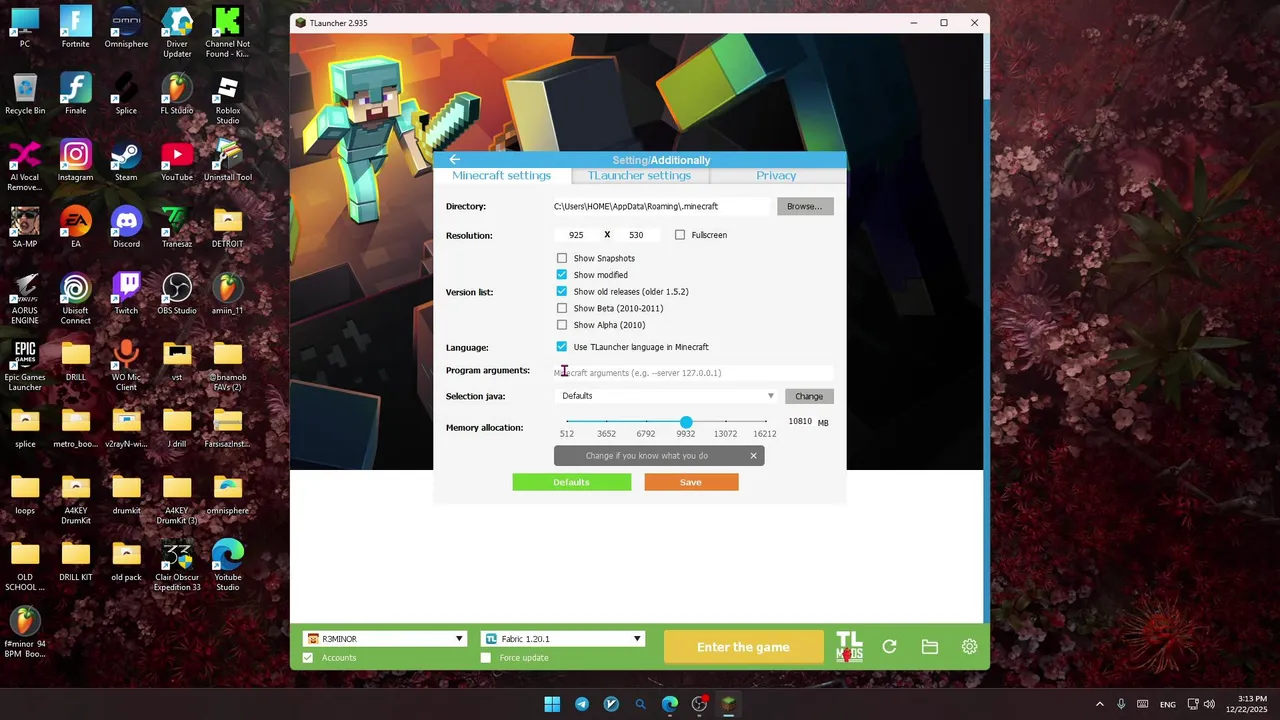
Task: Open the Windows Start menu
Action: (x=552, y=704)
